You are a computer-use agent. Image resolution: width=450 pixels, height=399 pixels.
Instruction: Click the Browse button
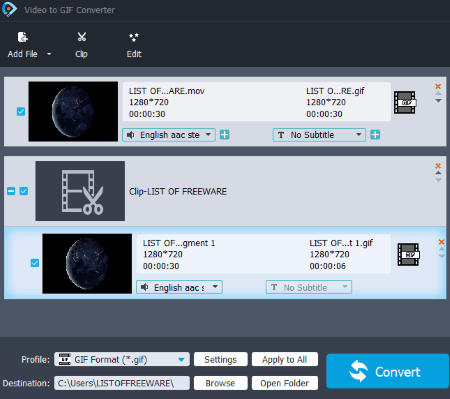(221, 383)
